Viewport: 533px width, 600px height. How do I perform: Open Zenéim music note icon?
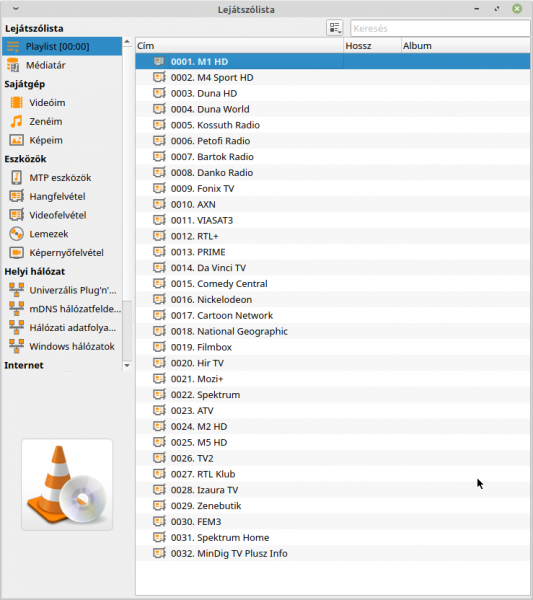(16, 121)
